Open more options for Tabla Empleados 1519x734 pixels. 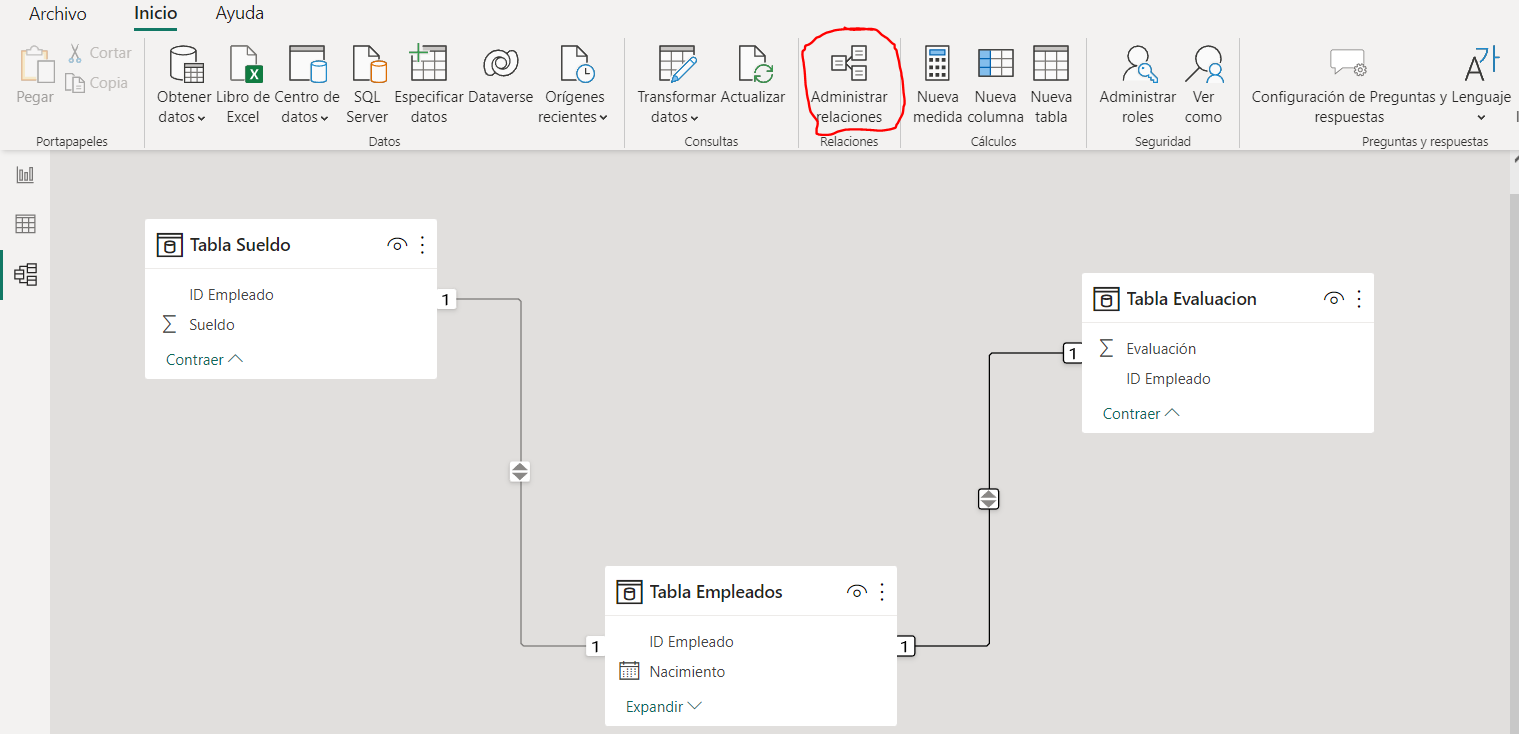point(882,592)
